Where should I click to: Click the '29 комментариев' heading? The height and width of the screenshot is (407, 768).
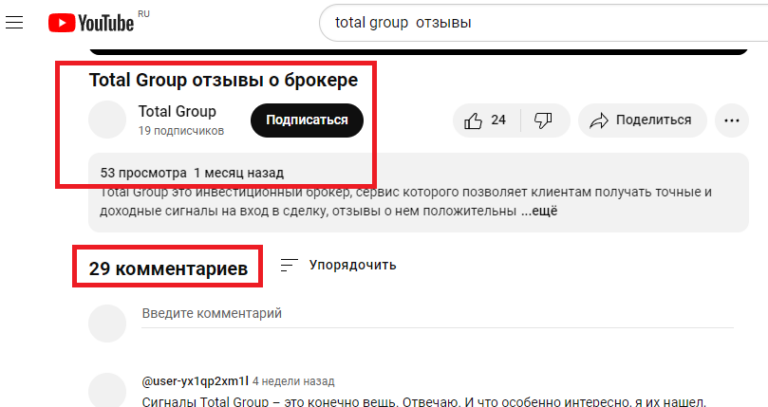click(168, 268)
